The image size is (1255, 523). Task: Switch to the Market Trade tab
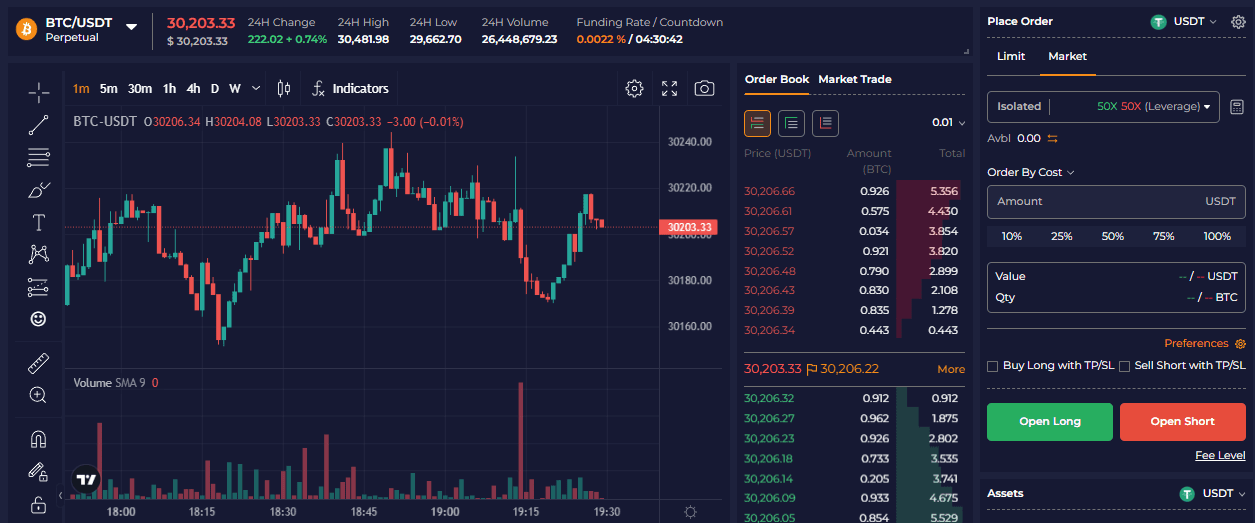coord(854,79)
